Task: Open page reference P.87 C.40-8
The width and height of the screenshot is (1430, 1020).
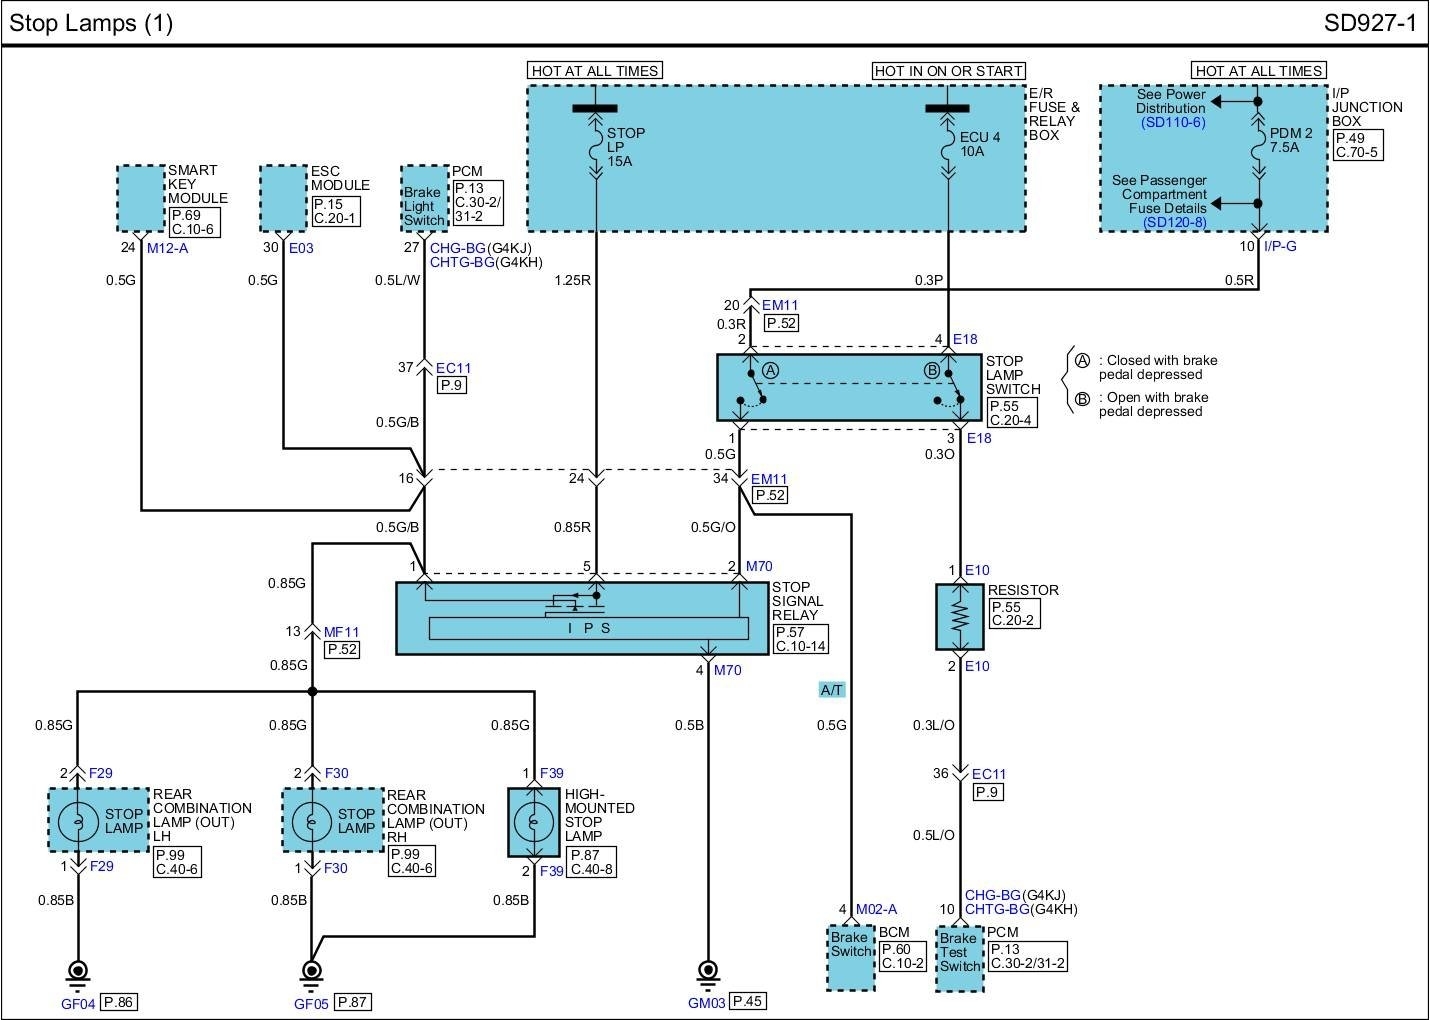Action: [x=592, y=862]
